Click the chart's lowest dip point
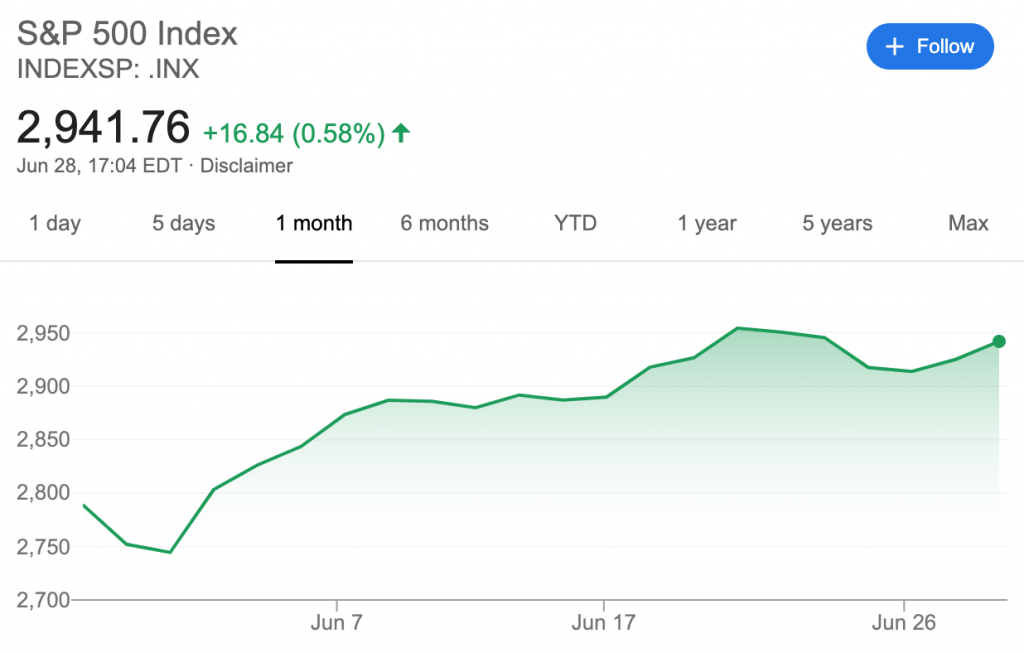 tap(170, 552)
